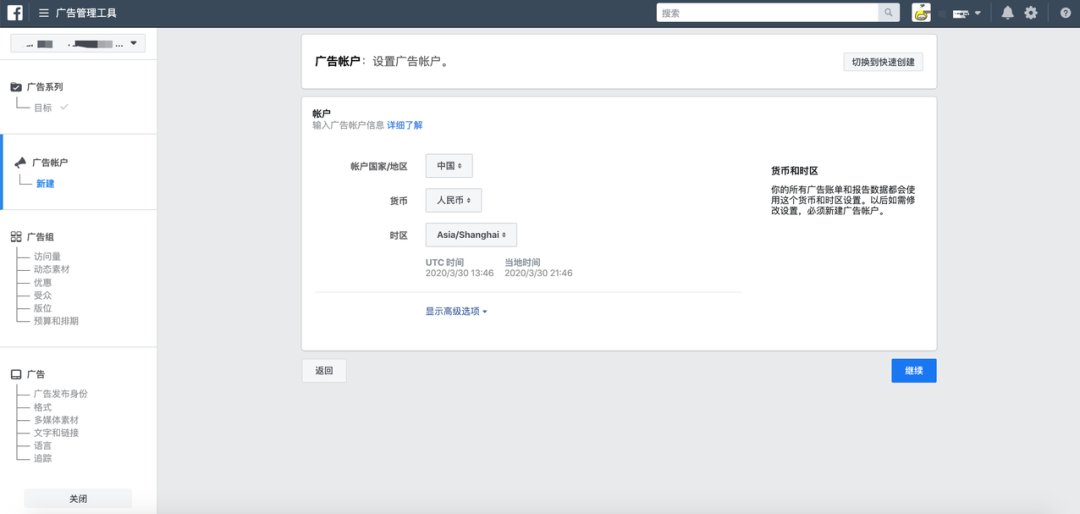1080x514 pixels.
Task: Select 新建 under 广告帐户
Action: pos(45,183)
